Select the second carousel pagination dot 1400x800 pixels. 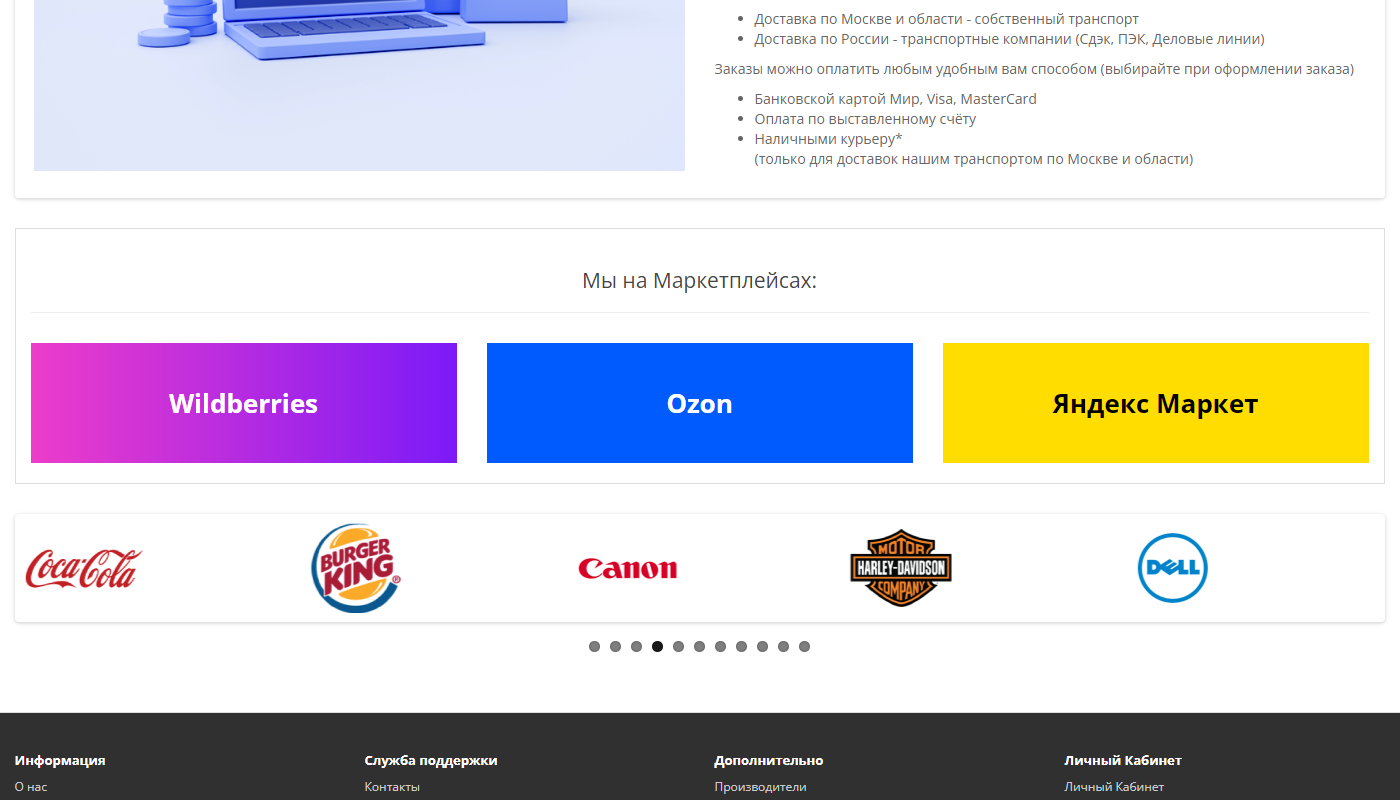click(x=615, y=647)
